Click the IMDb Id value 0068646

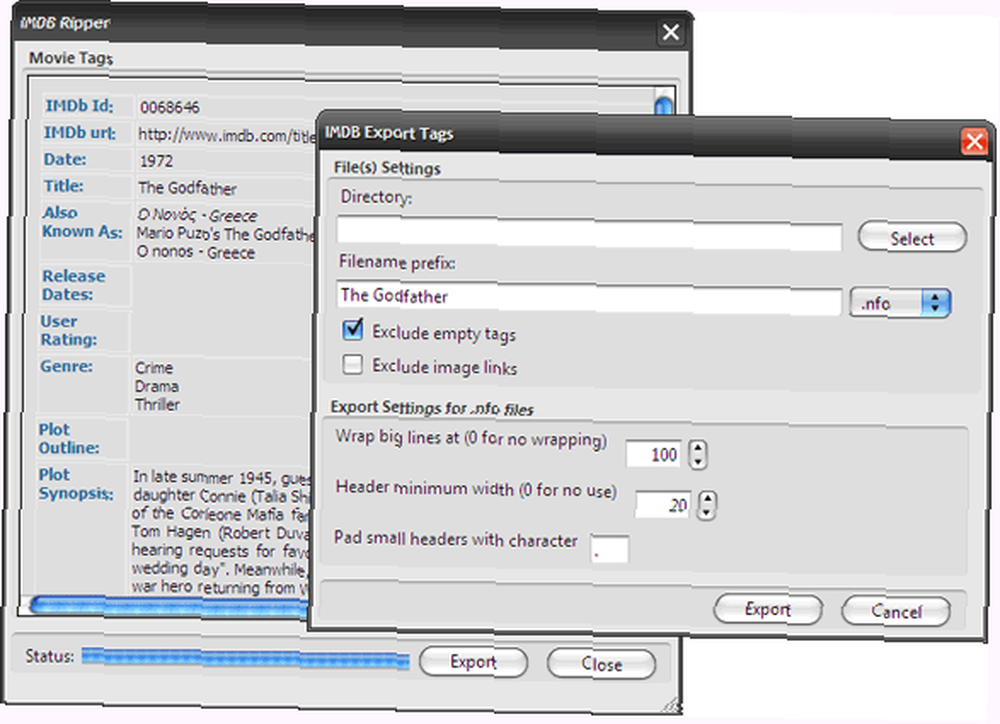pos(170,107)
